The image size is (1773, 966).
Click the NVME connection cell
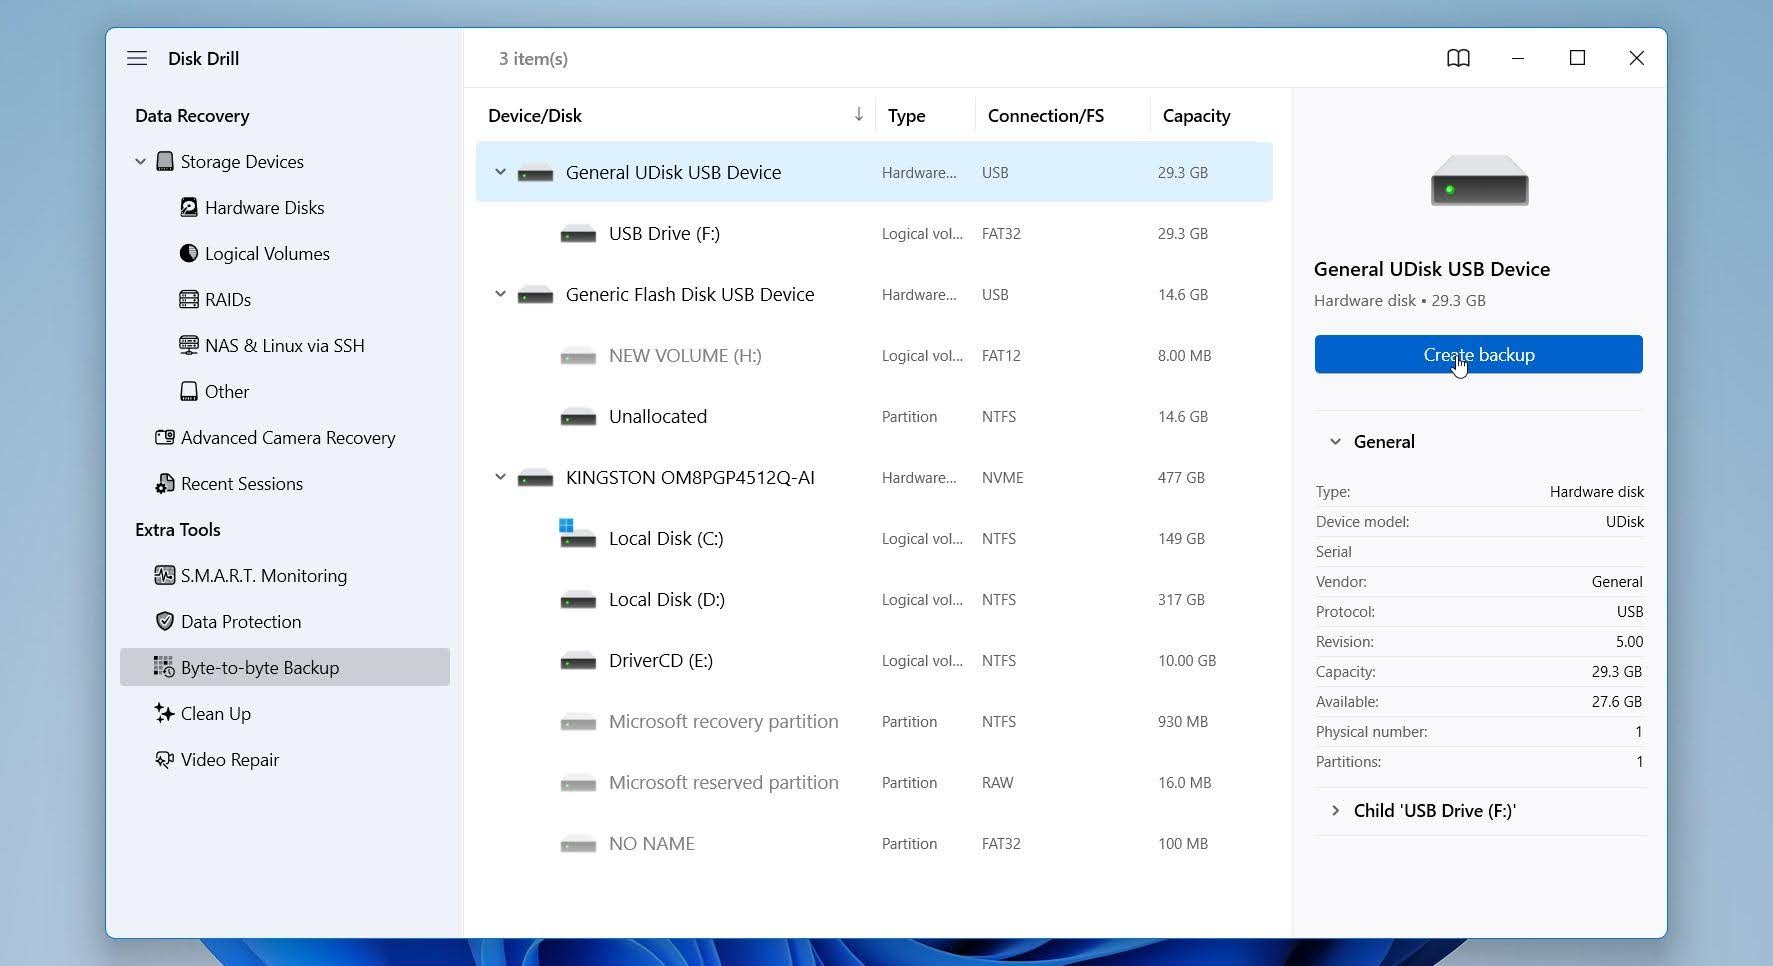point(1002,477)
